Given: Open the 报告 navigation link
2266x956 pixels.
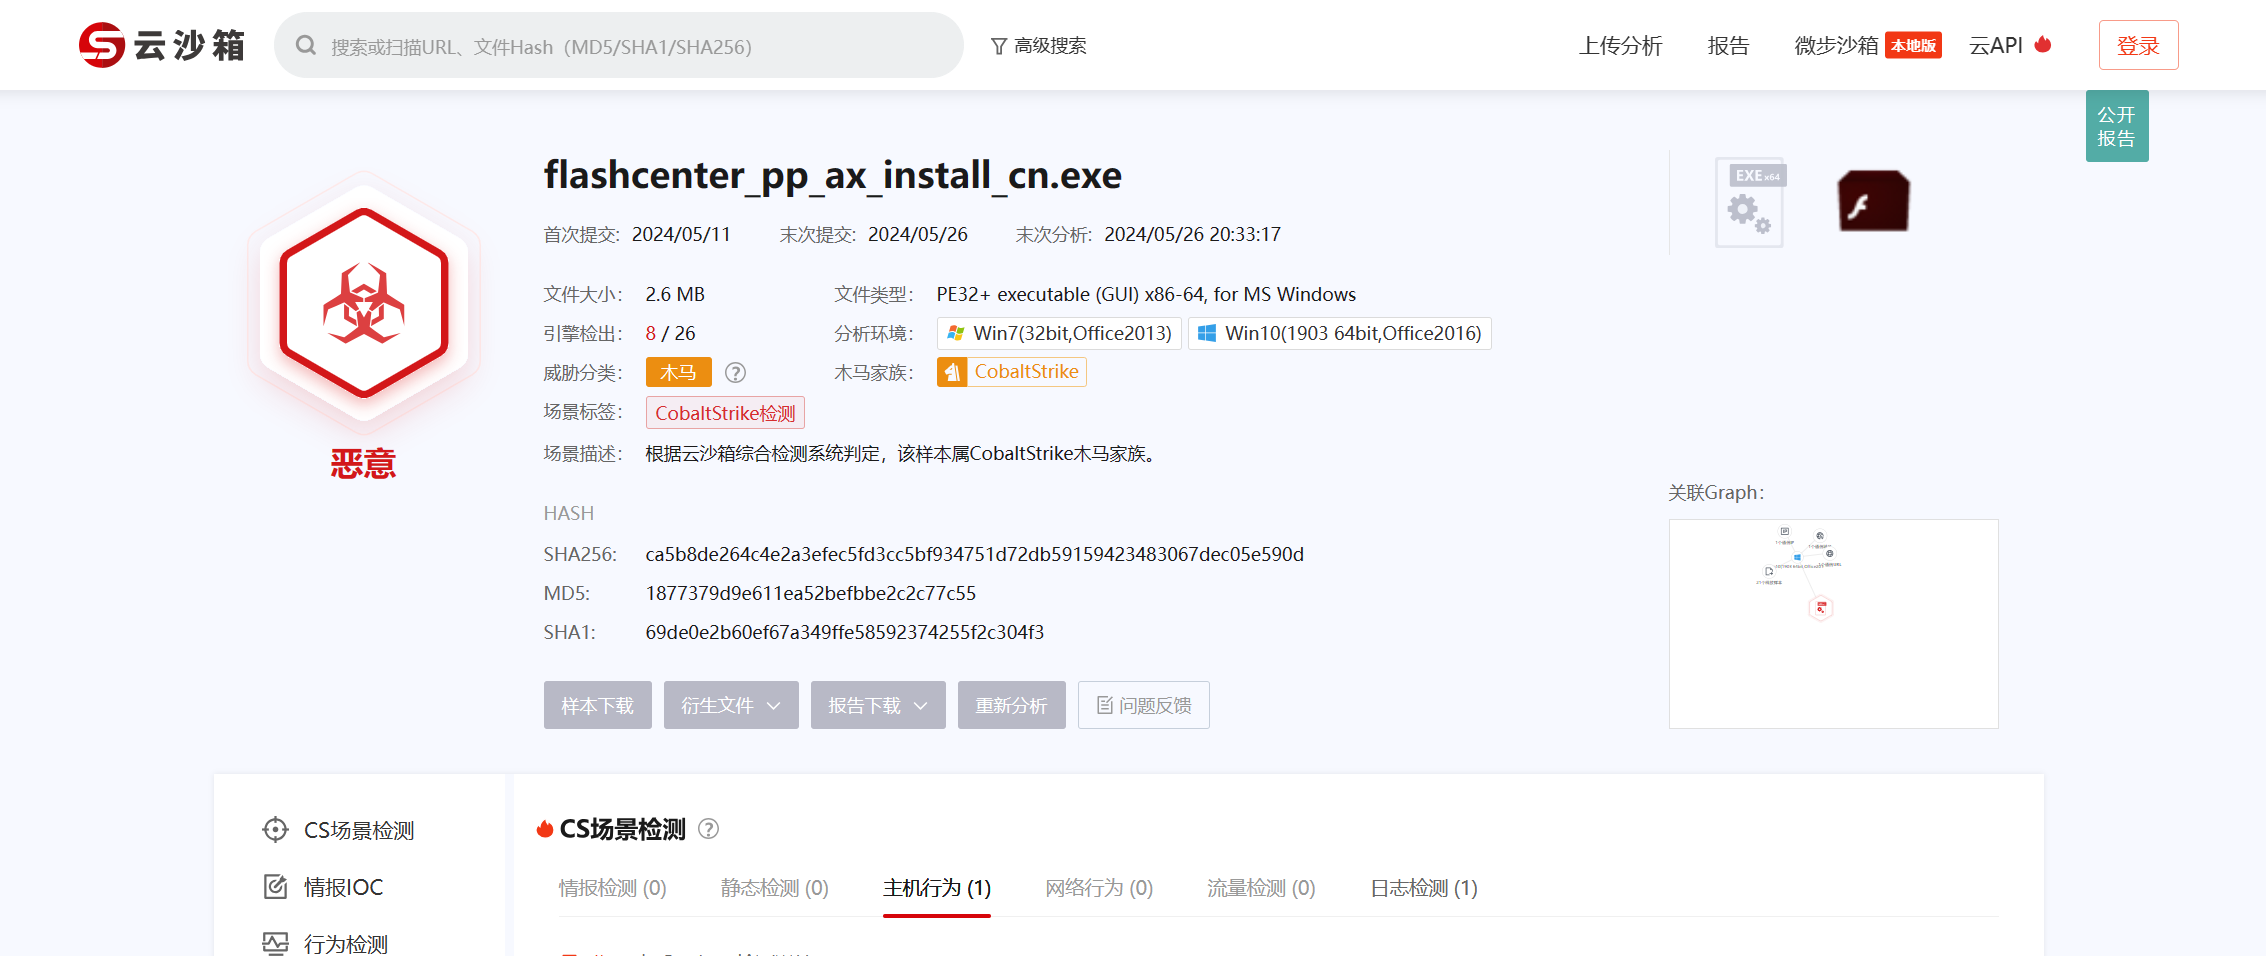Looking at the screenshot, I should coord(1728,46).
